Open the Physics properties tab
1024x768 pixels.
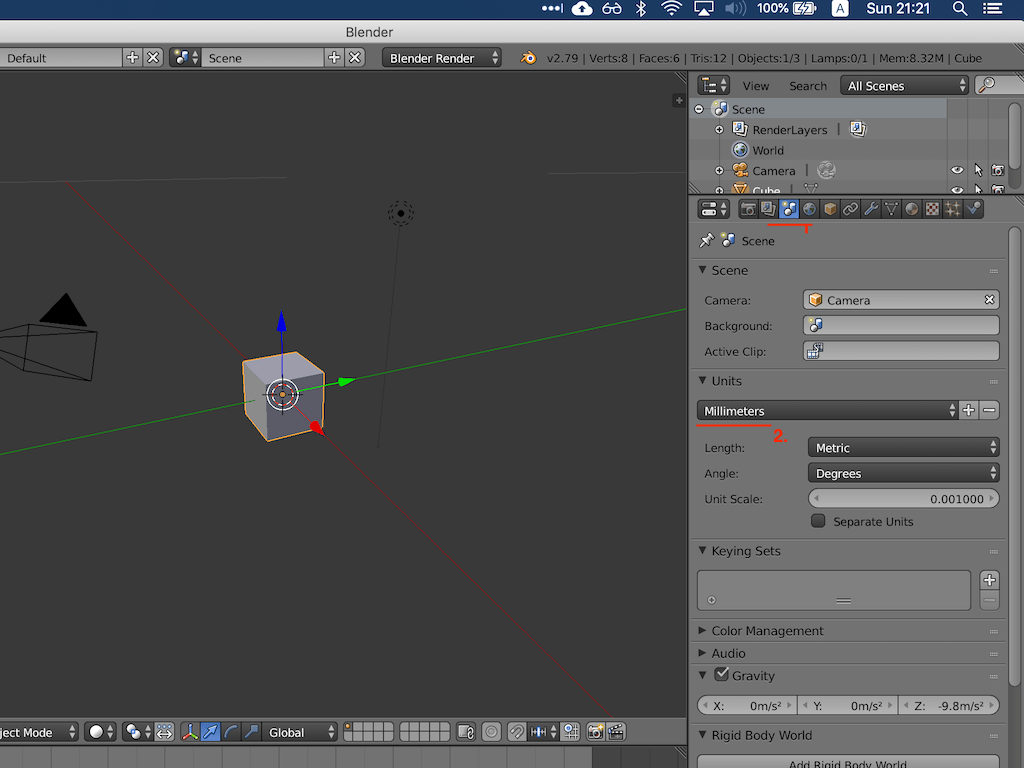pyautogui.click(x=974, y=209)
